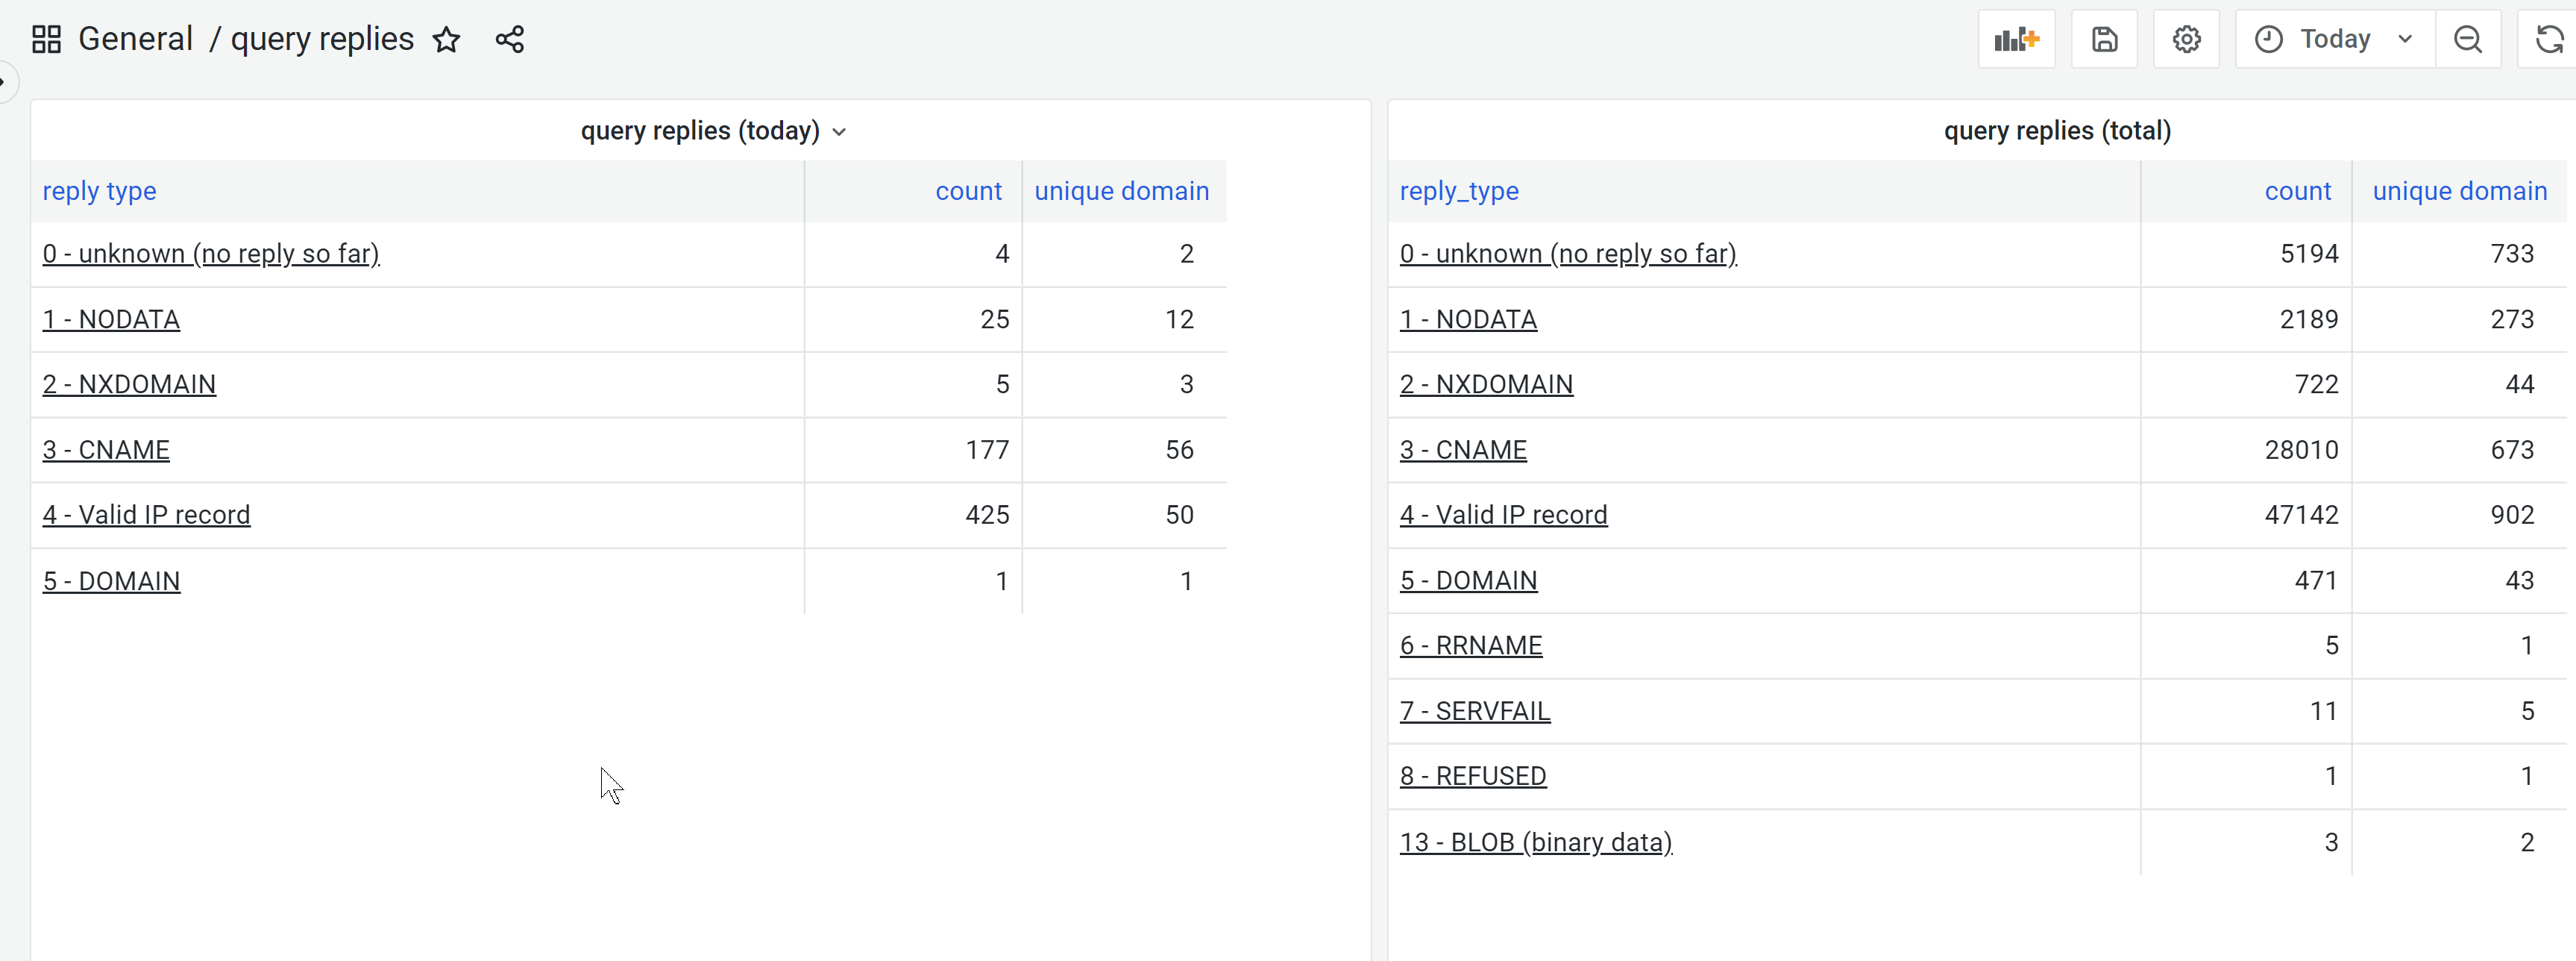Open '6 - RRNAME' link in total table
This screenshot has height=961, width=2576.
[1471, 646]
